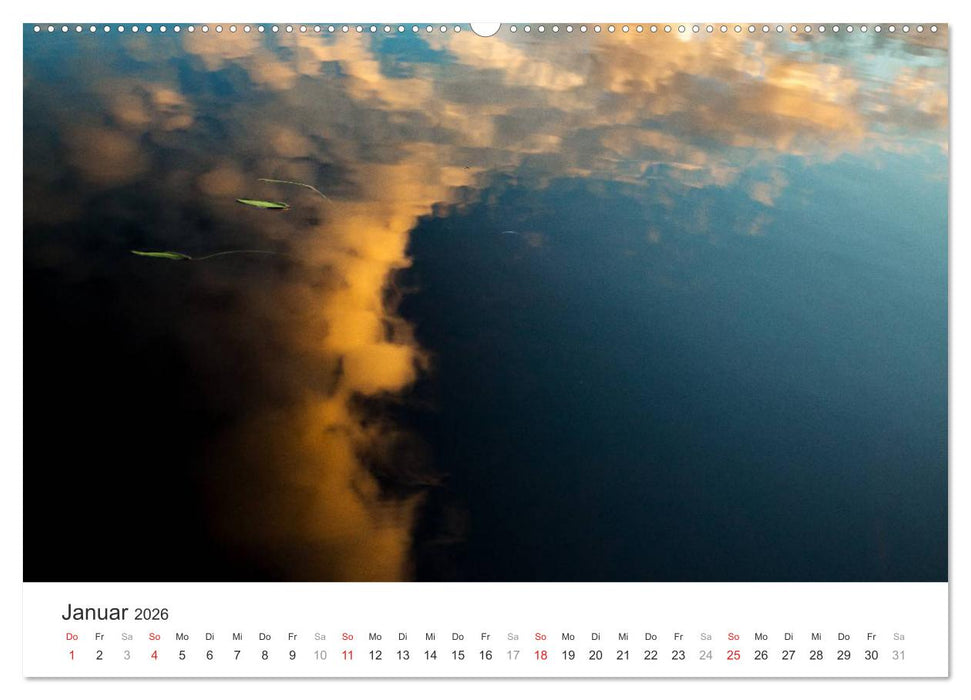
Task: Click the grayed Saturday 17
Action: [513, 654]
